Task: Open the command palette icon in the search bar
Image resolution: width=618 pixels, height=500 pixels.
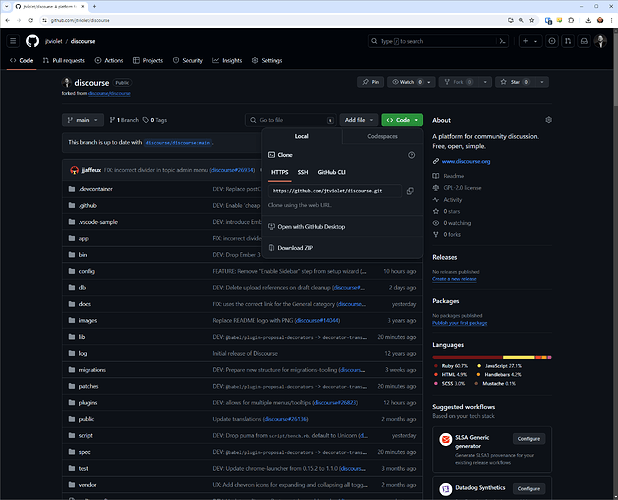Action: tap(502, 41)
